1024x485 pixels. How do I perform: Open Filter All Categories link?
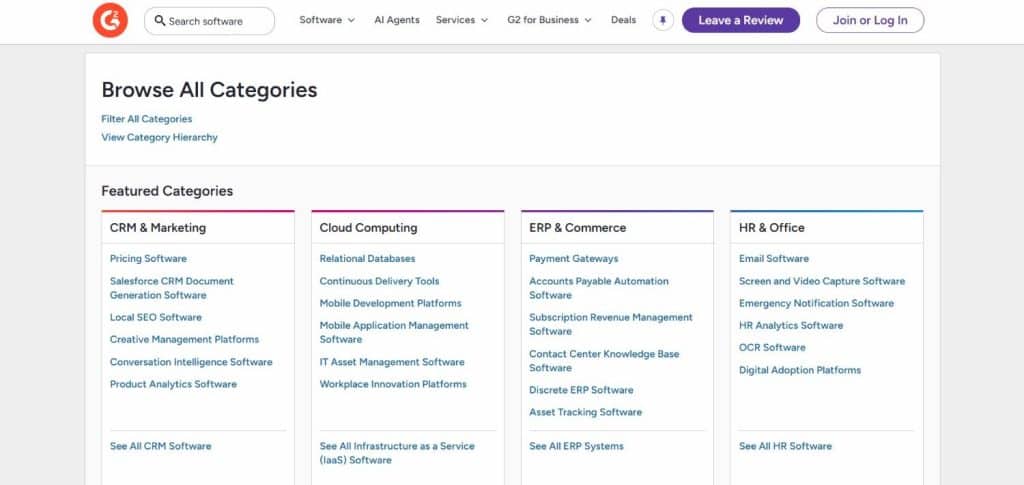(147, 119)
